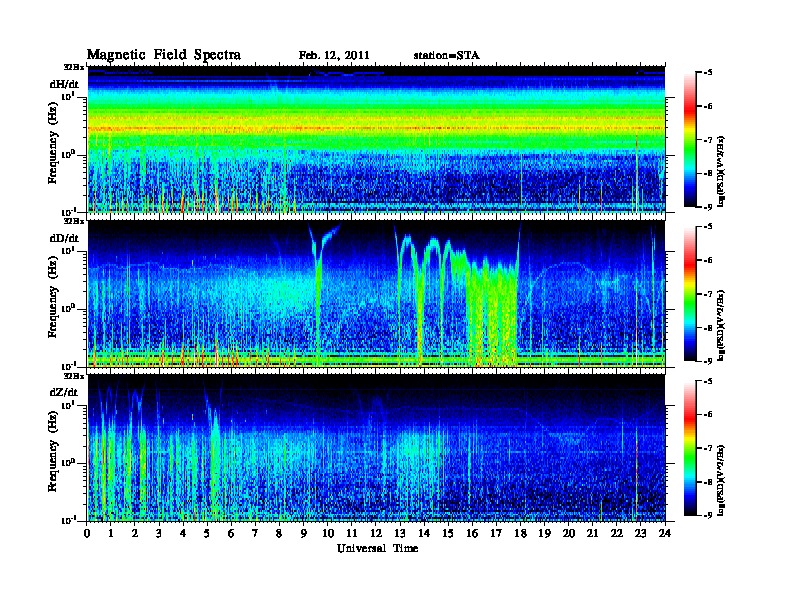Click the hour 3 tick label
792x612 pixels.
pos(159,533)
